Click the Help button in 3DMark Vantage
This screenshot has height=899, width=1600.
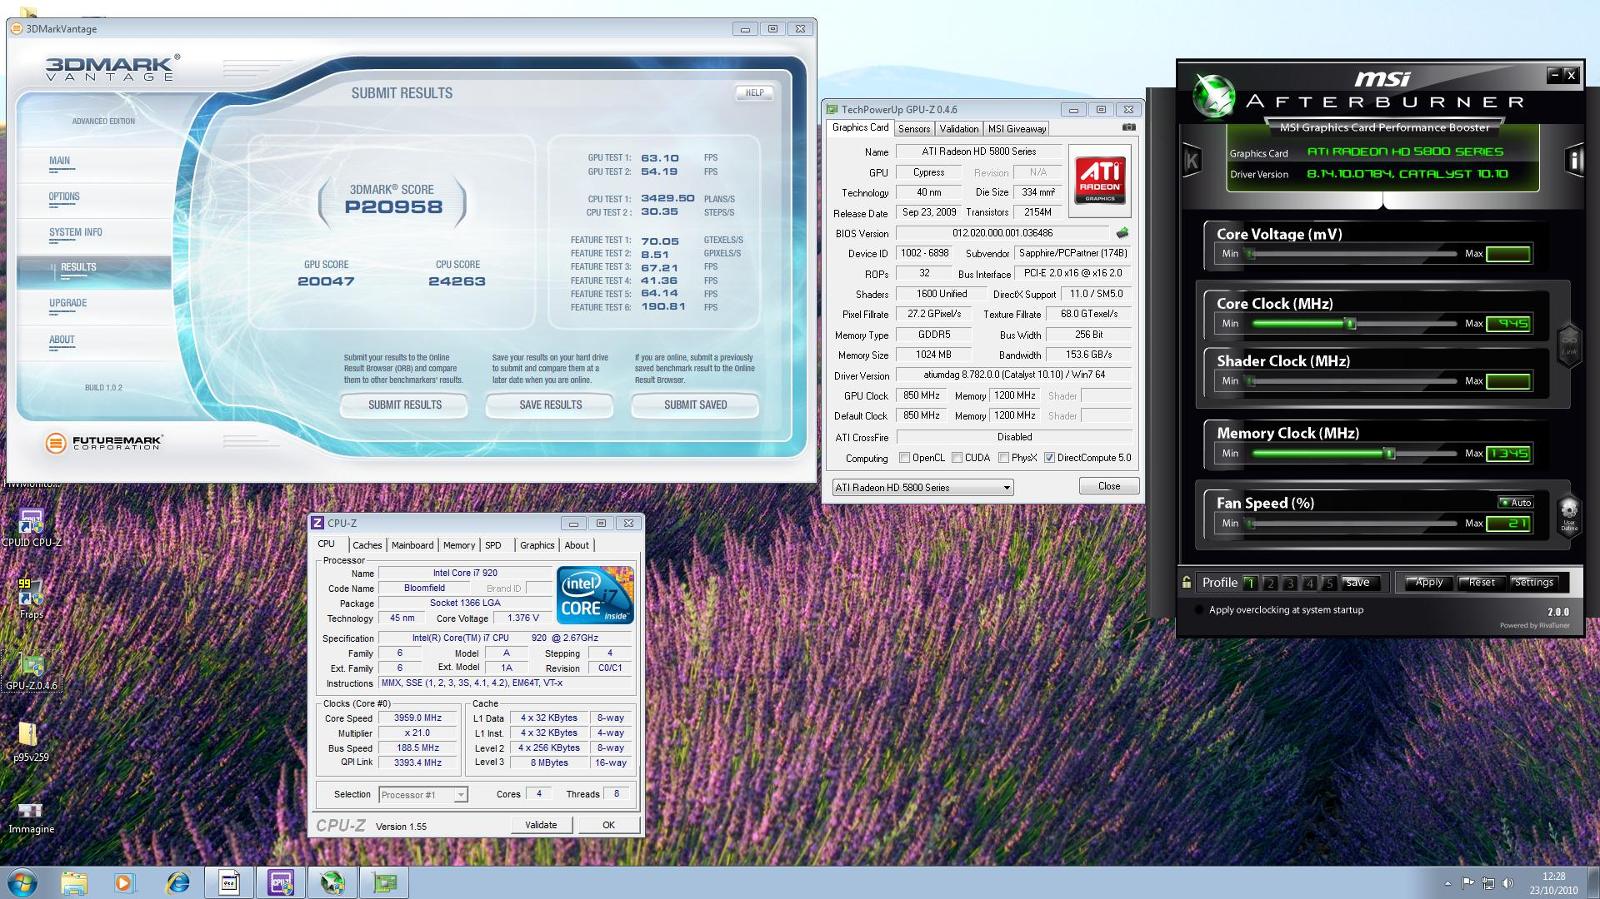754,93
